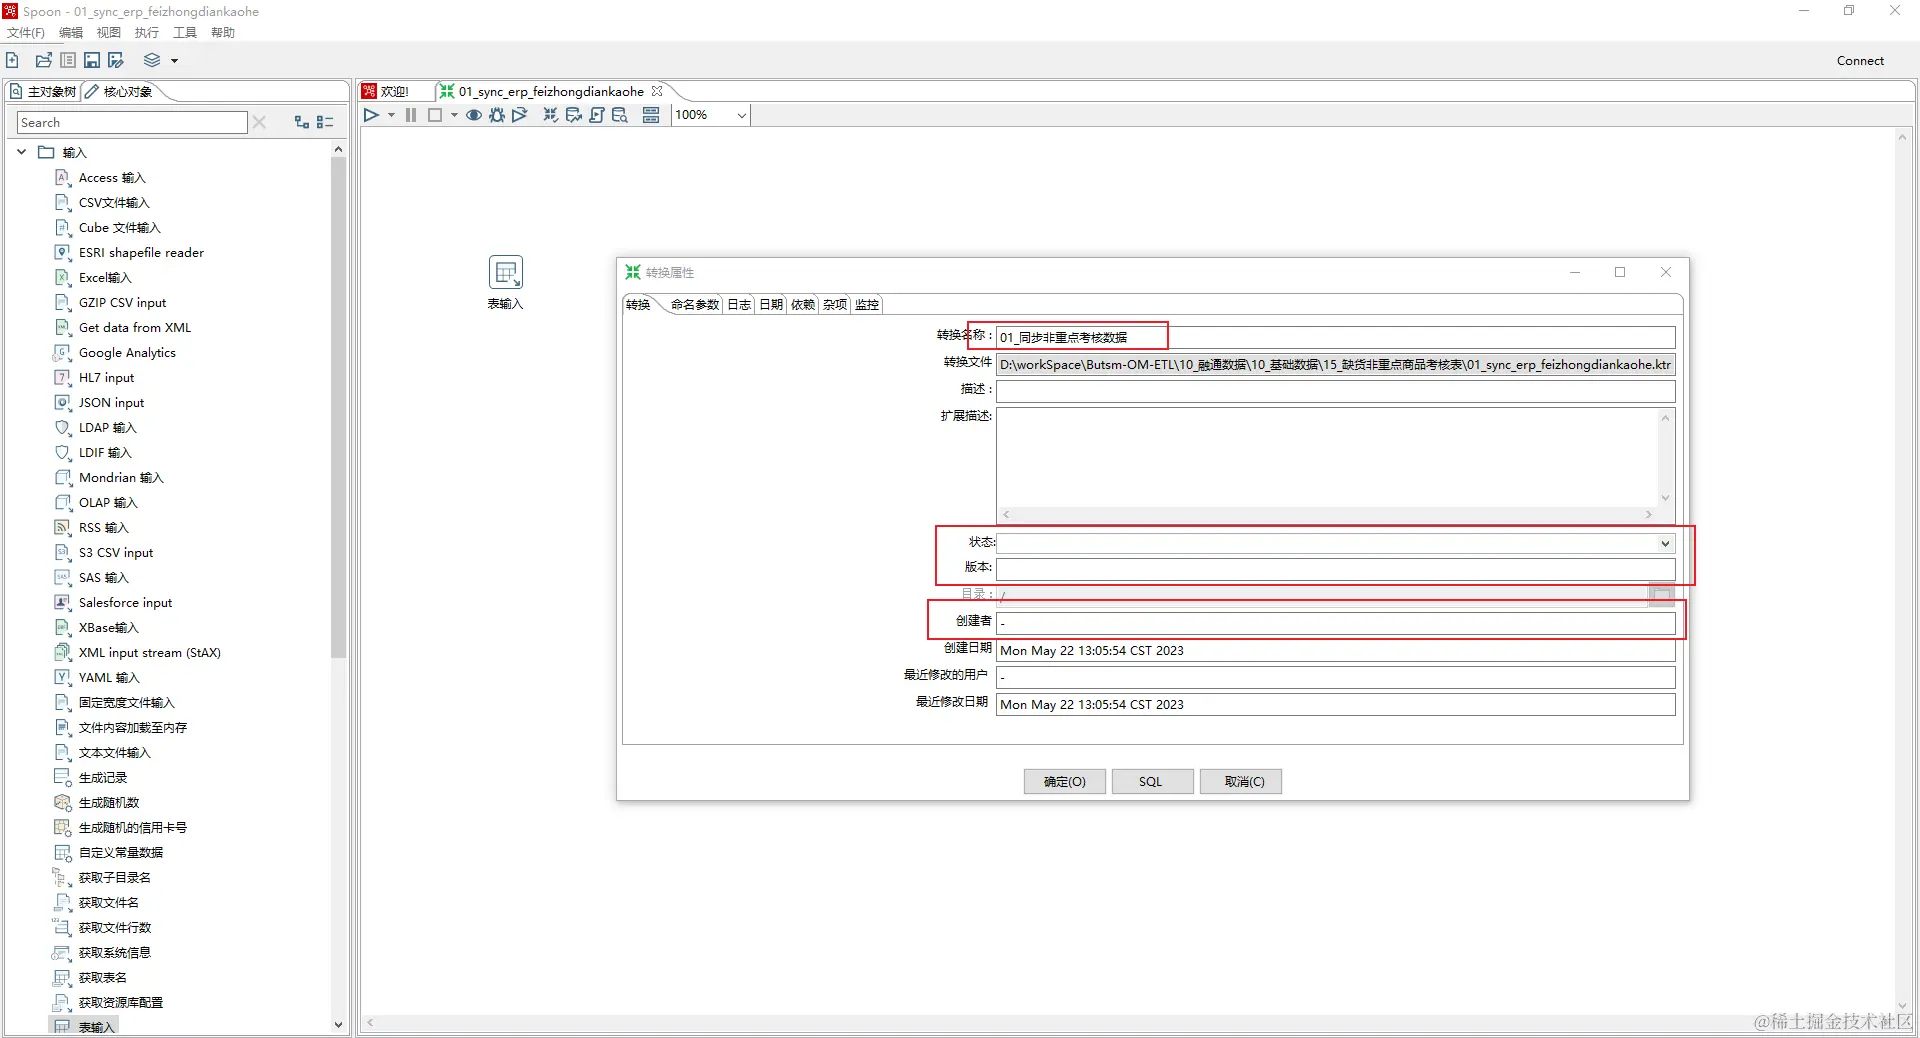
Task: Click the Impact analysis database icon
Action: click(x=573, y=115)
